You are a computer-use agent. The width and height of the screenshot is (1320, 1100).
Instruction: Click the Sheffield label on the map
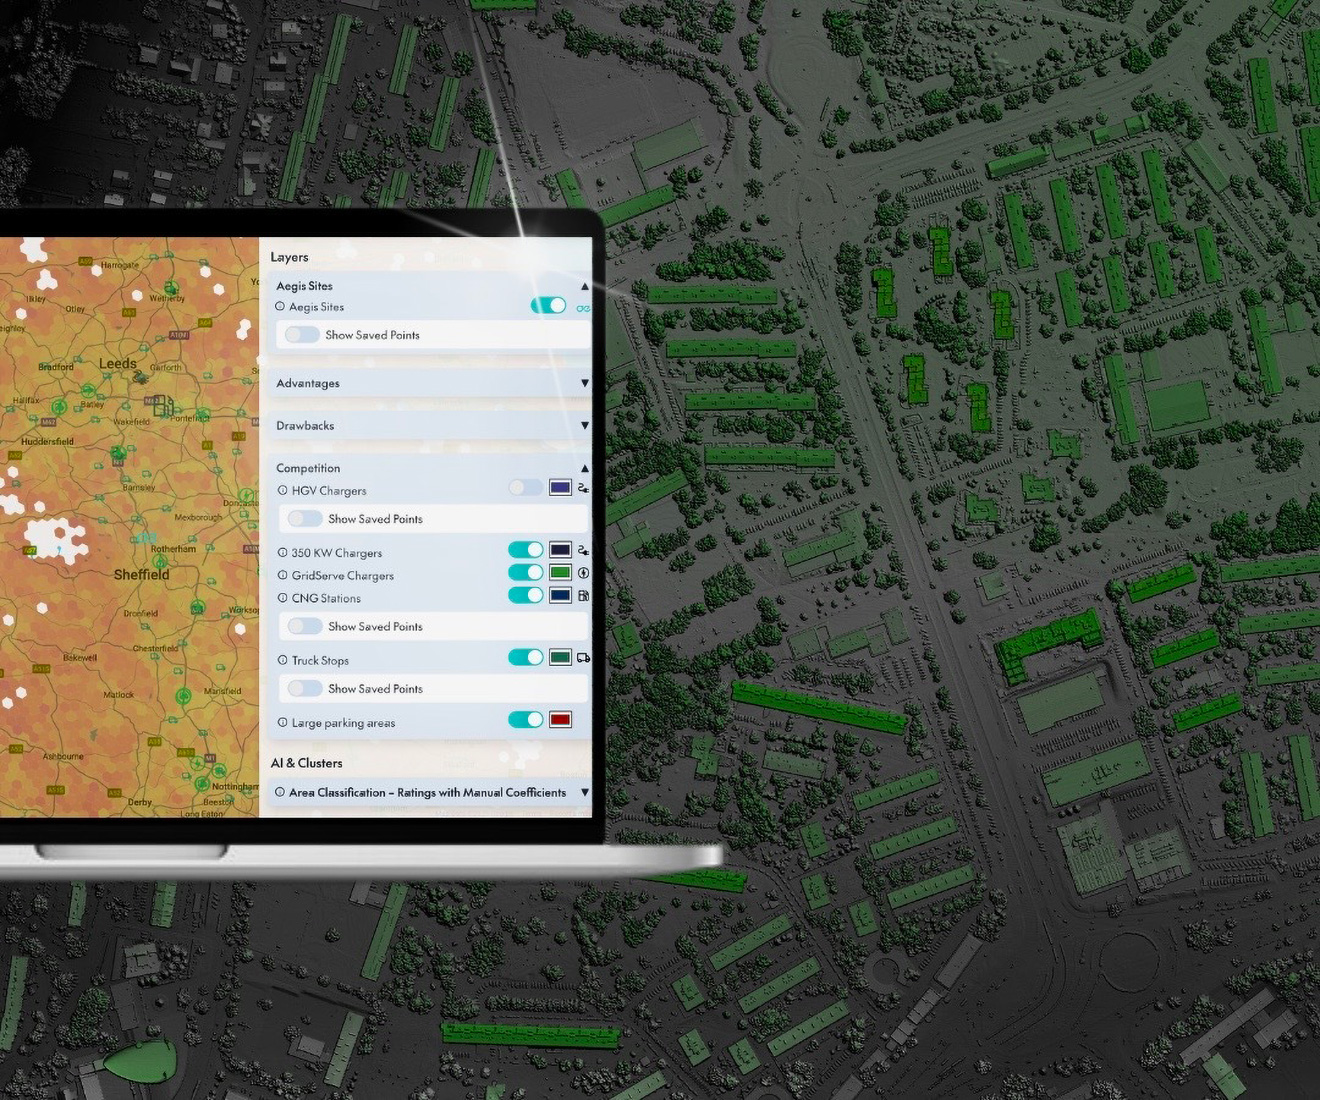tap(141, 574)
